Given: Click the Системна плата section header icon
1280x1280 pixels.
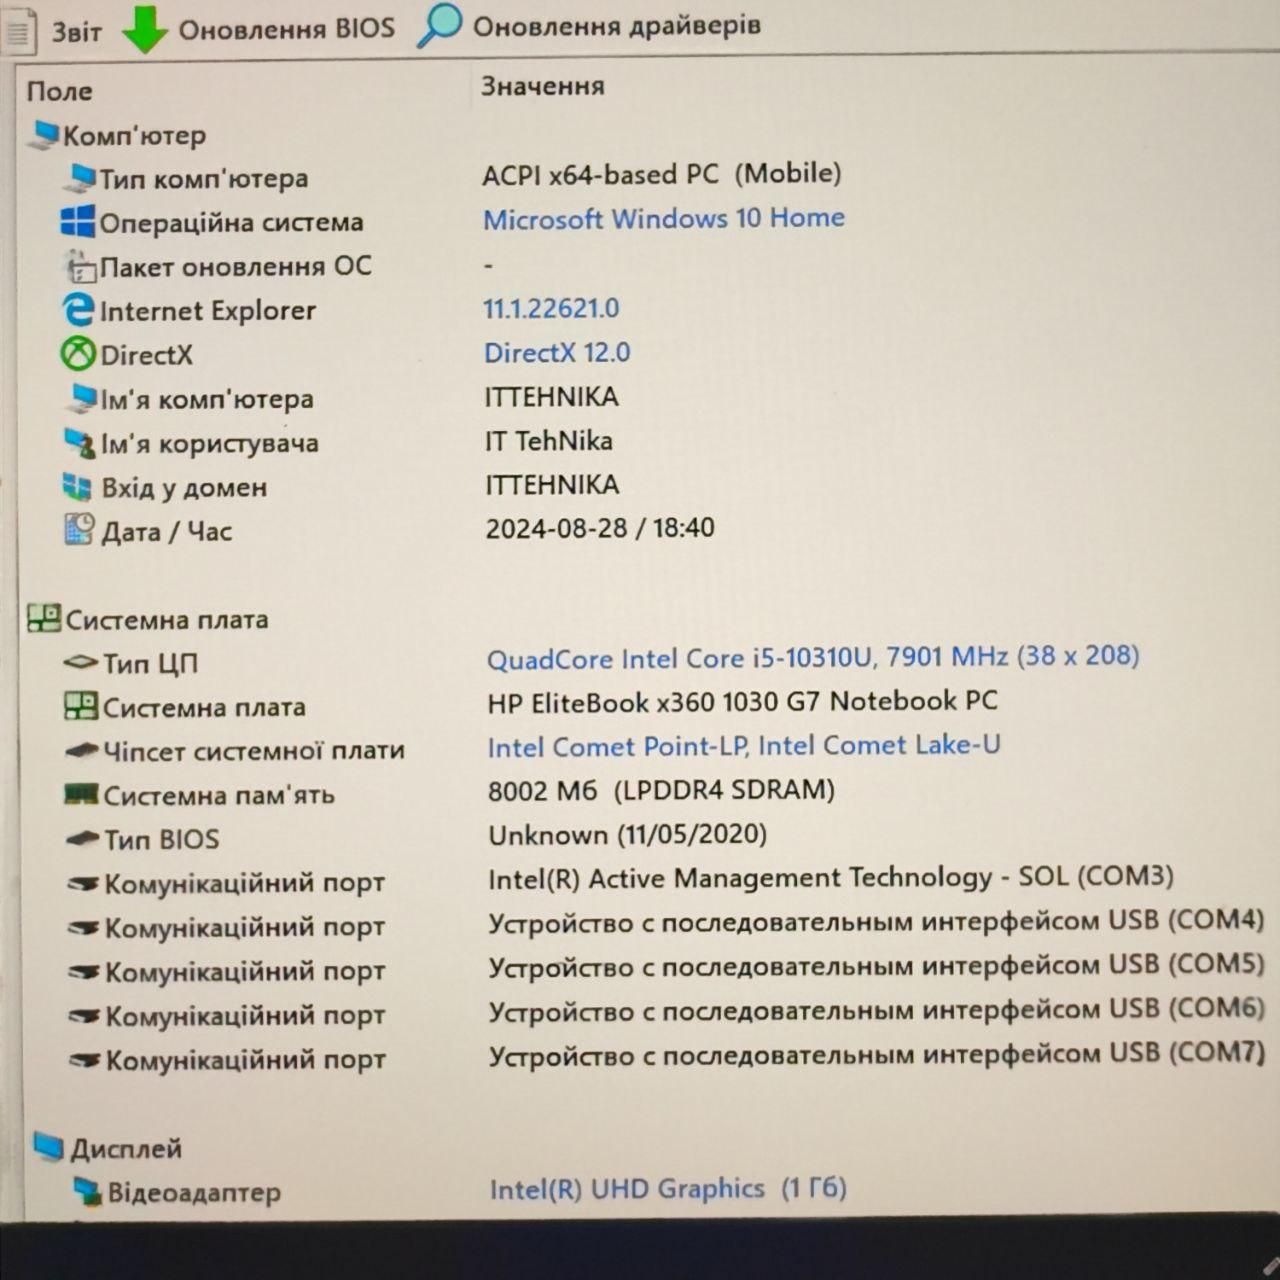Looking at the screenshot, I should tap(44, 619).
